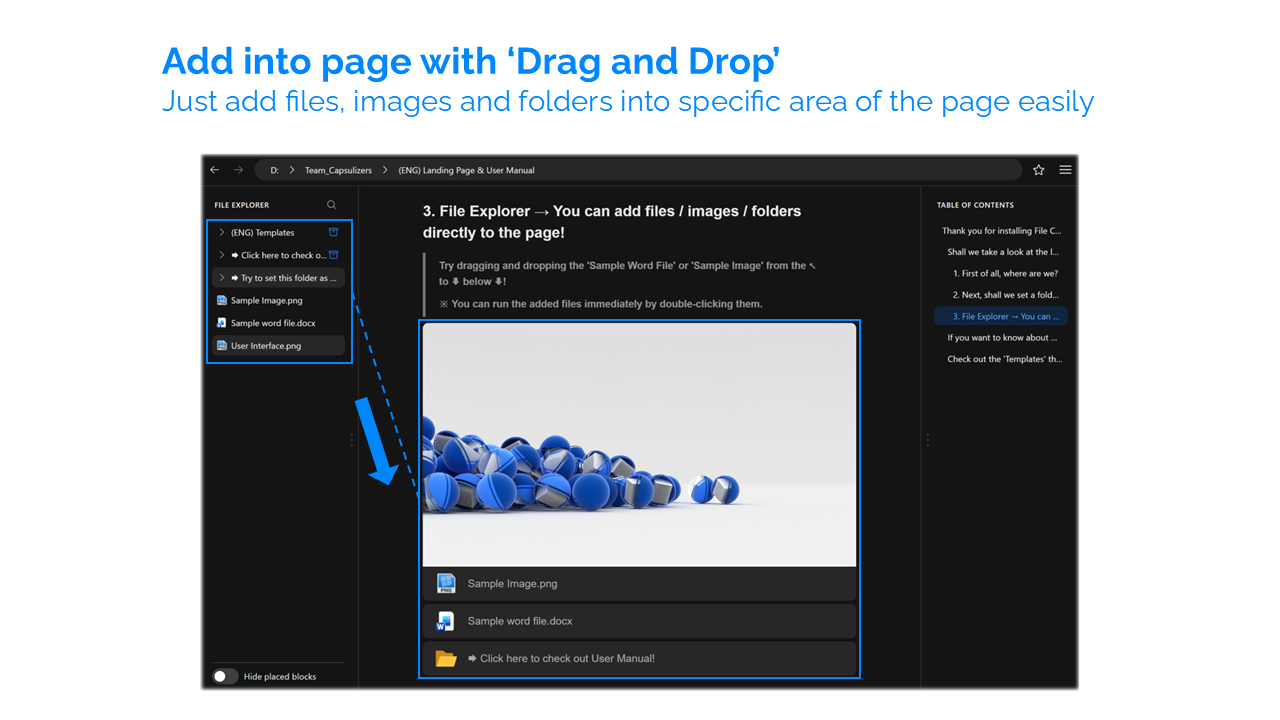Open the hamburger menu
The height and width of the screenshot is (720, 1280).
[1066, 170]
